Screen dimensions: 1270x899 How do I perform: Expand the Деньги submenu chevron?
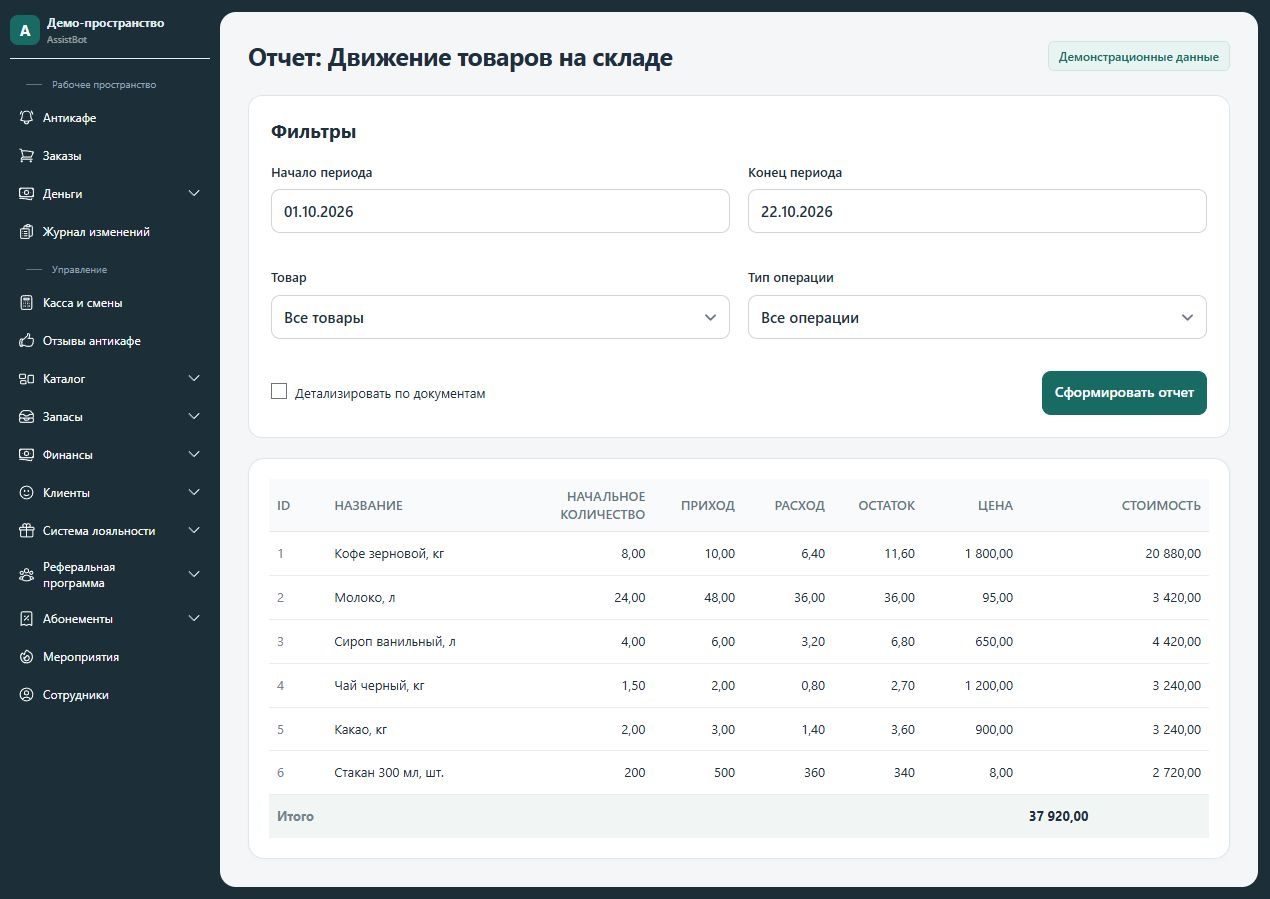tap(195, 194)
